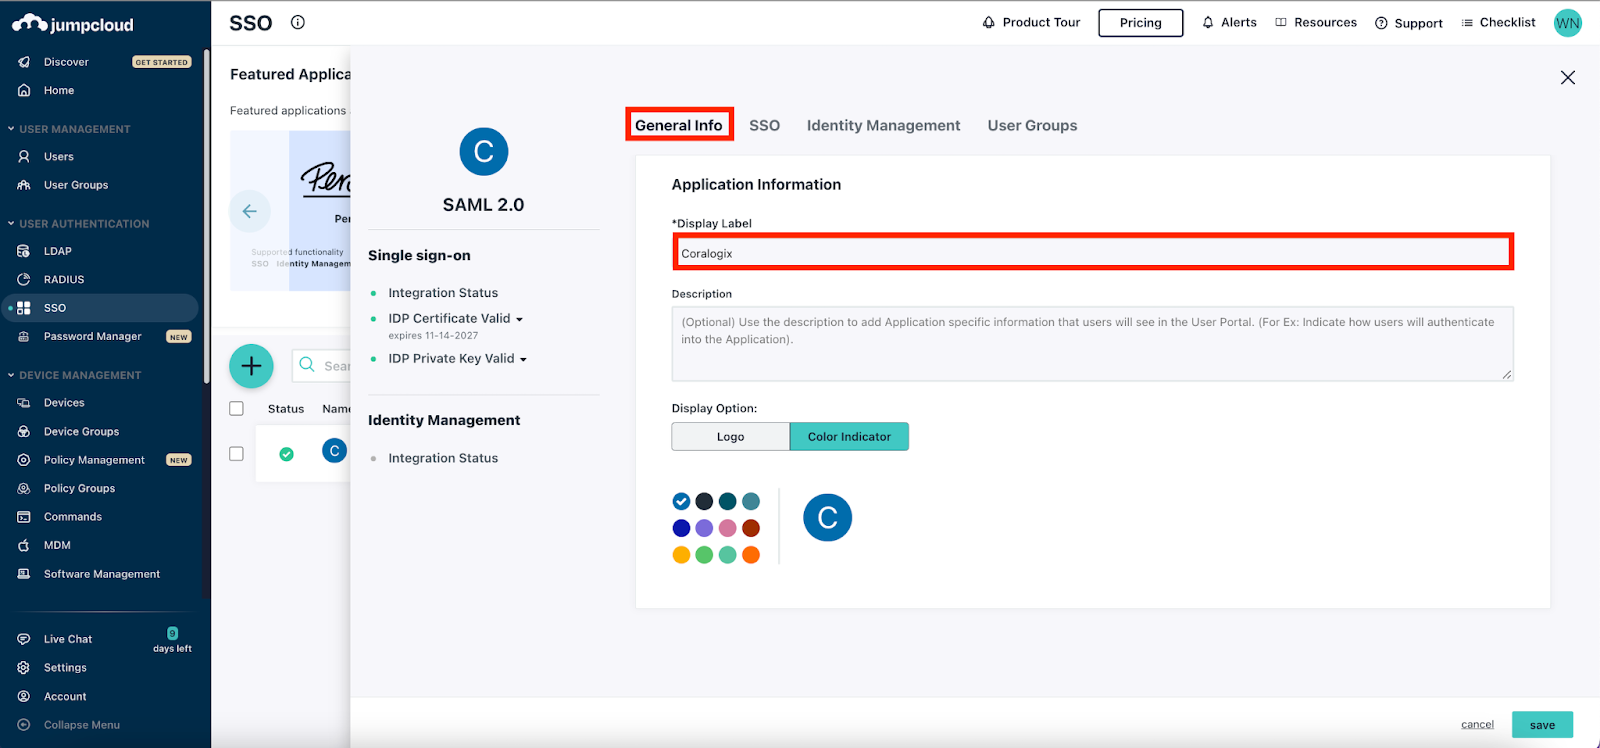Switch to the General Info tab

(679, 125)
